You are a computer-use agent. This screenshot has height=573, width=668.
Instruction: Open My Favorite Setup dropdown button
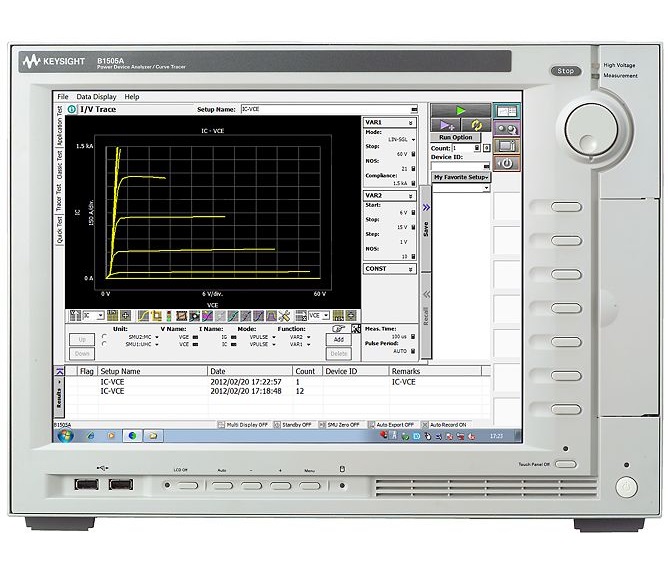coord(461,177)
